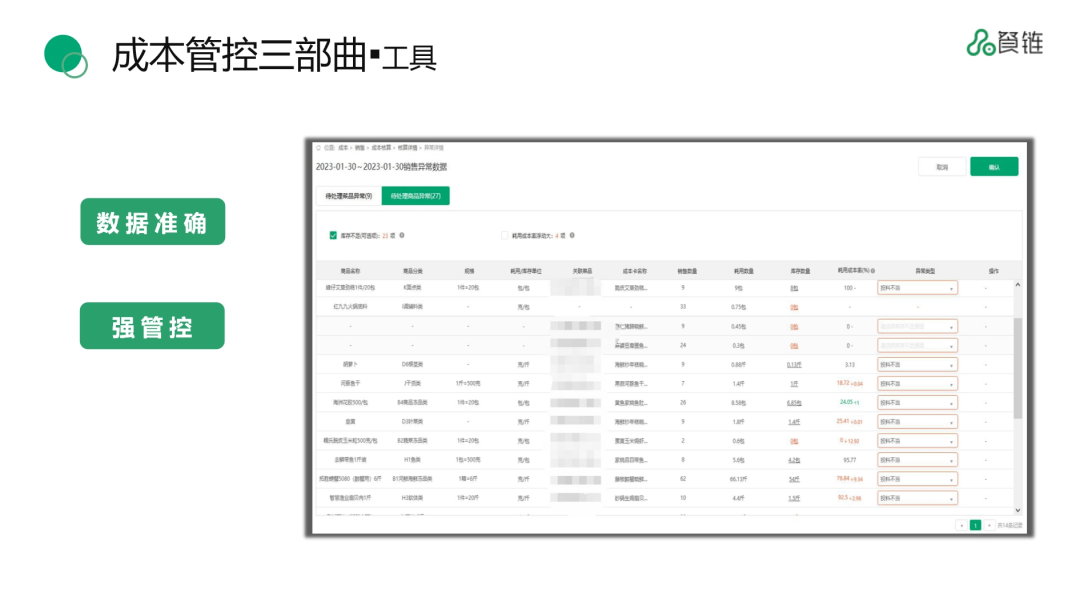The image size is (1080, 605).
Task: Open the empty 异常类型 dropdown in third row
Action: [x=917, y=326]
